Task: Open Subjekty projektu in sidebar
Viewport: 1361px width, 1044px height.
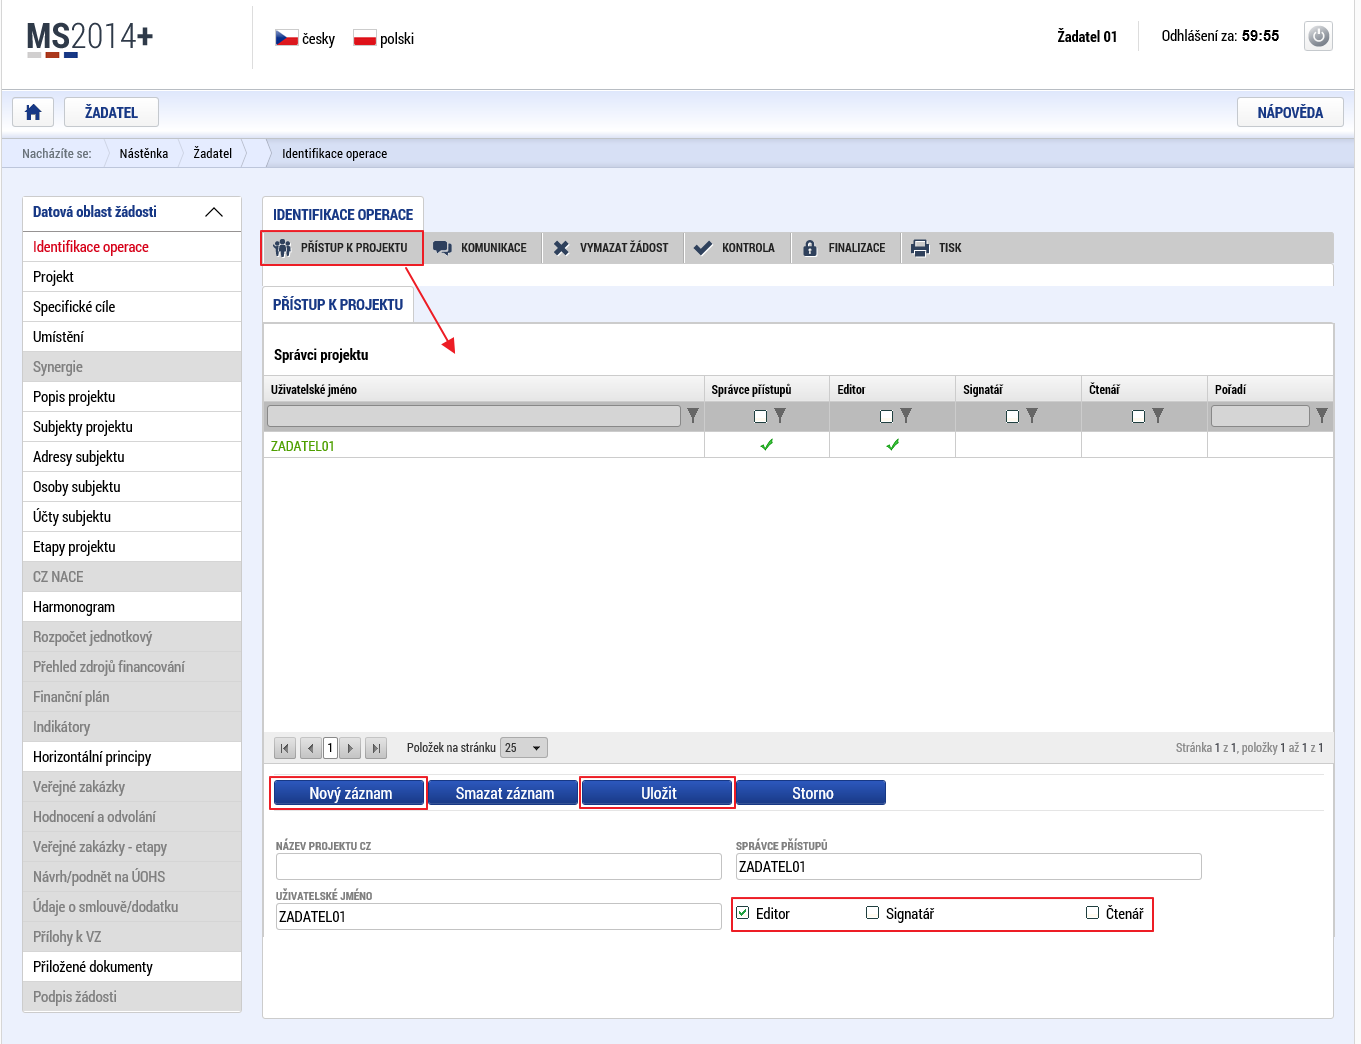Action: pos(132,427)
